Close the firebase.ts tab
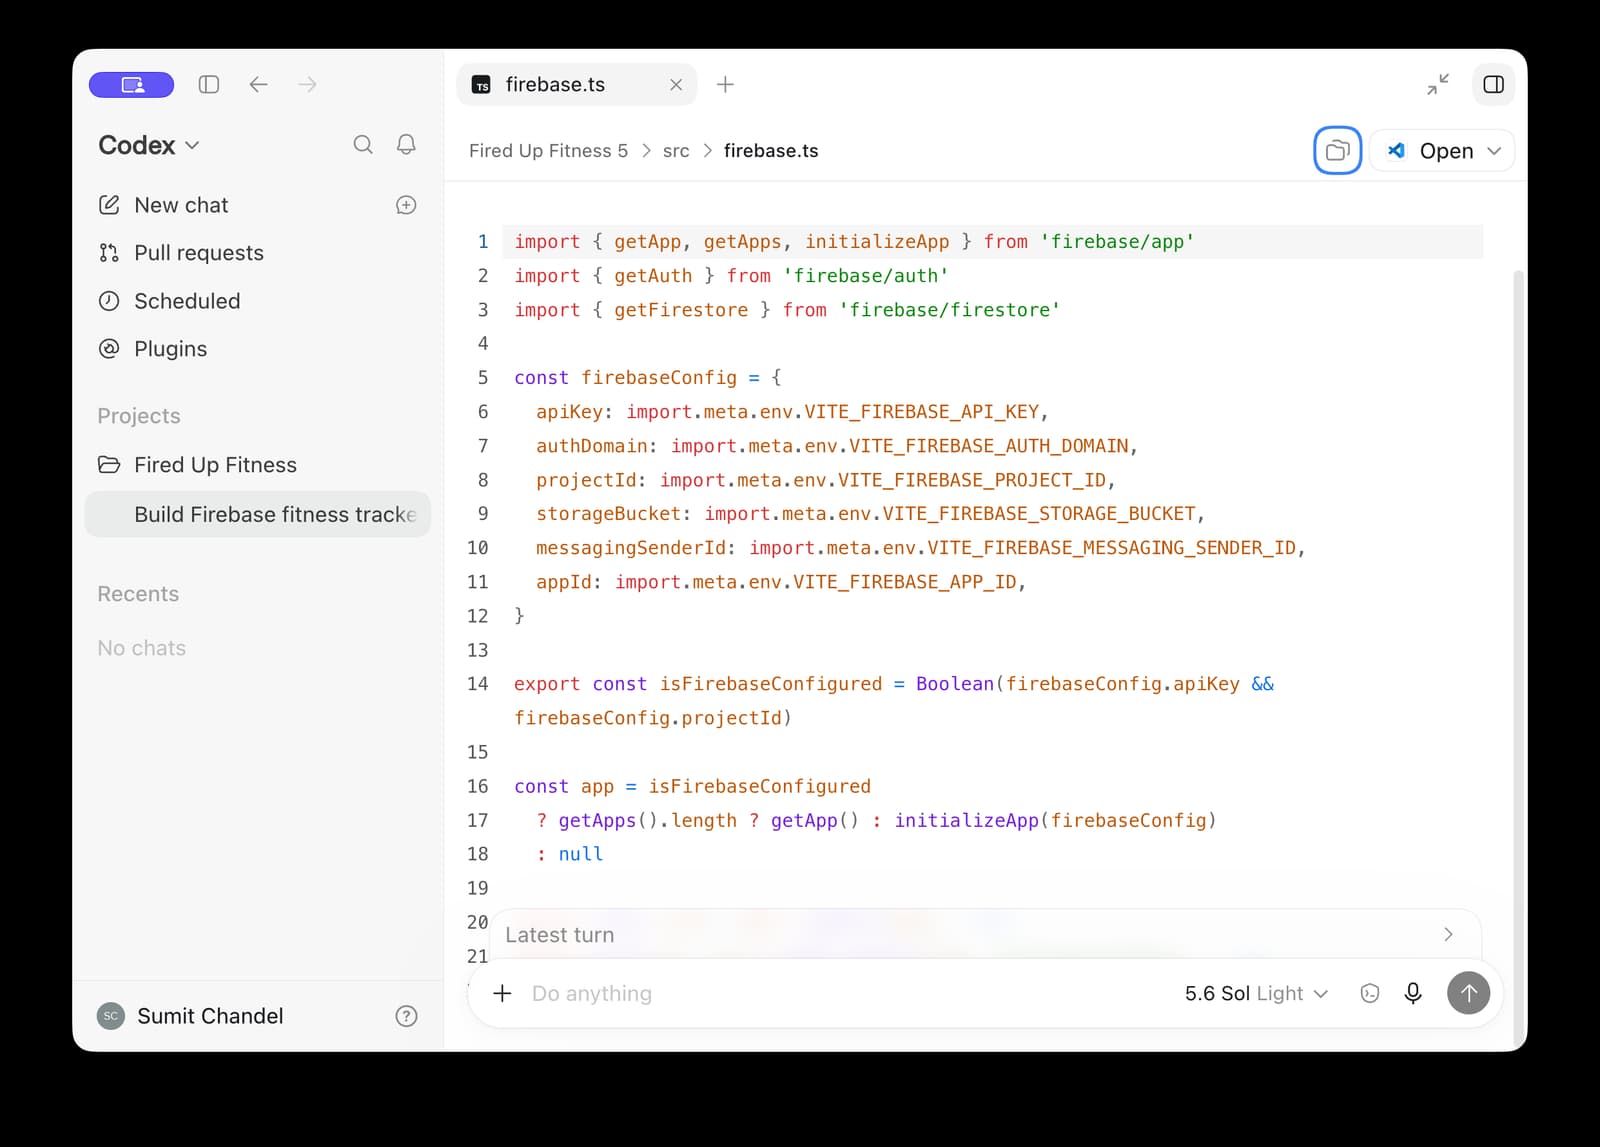The image size is (1600, 1147). [676, 85]
